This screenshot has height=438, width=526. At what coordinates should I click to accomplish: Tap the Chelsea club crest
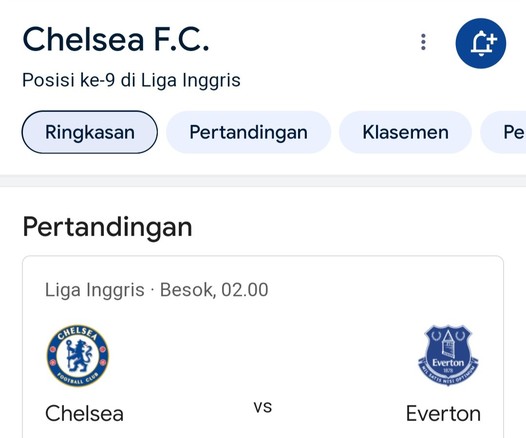click(78, 355)
